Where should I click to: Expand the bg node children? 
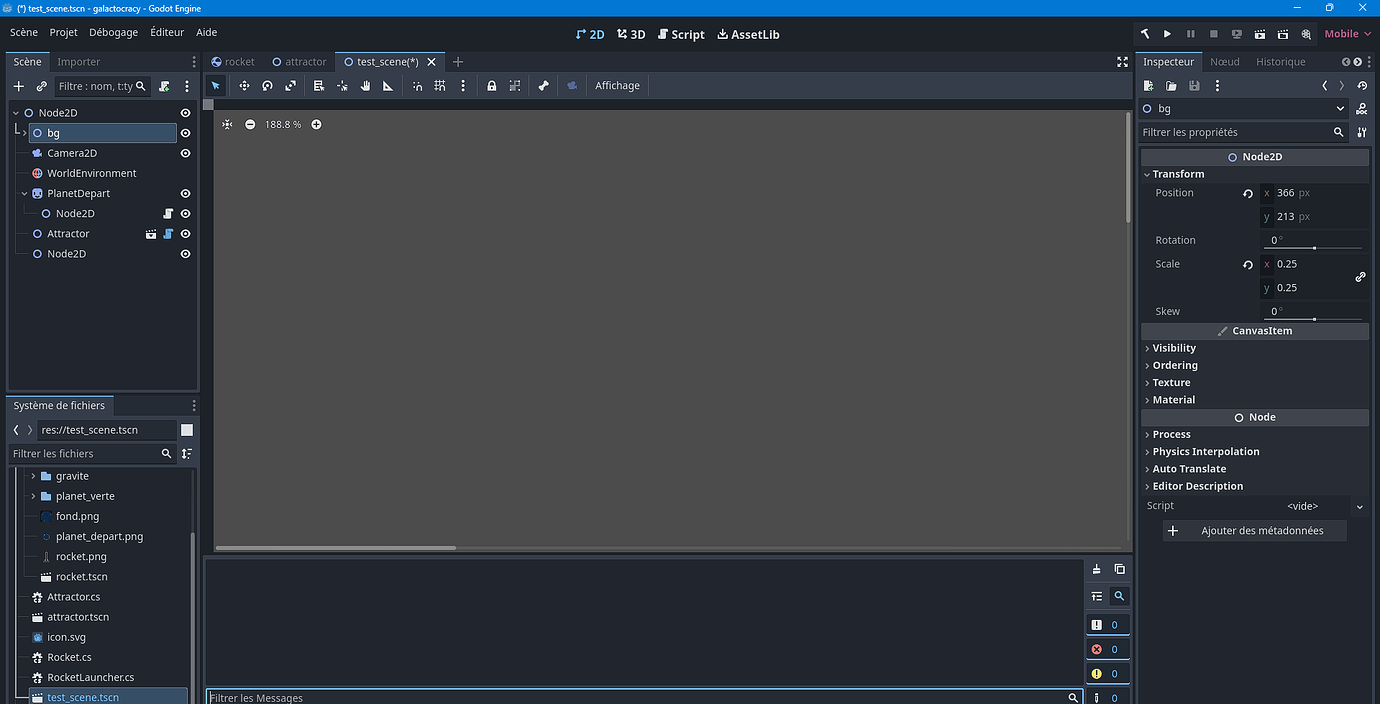click(x=24, y=133)
